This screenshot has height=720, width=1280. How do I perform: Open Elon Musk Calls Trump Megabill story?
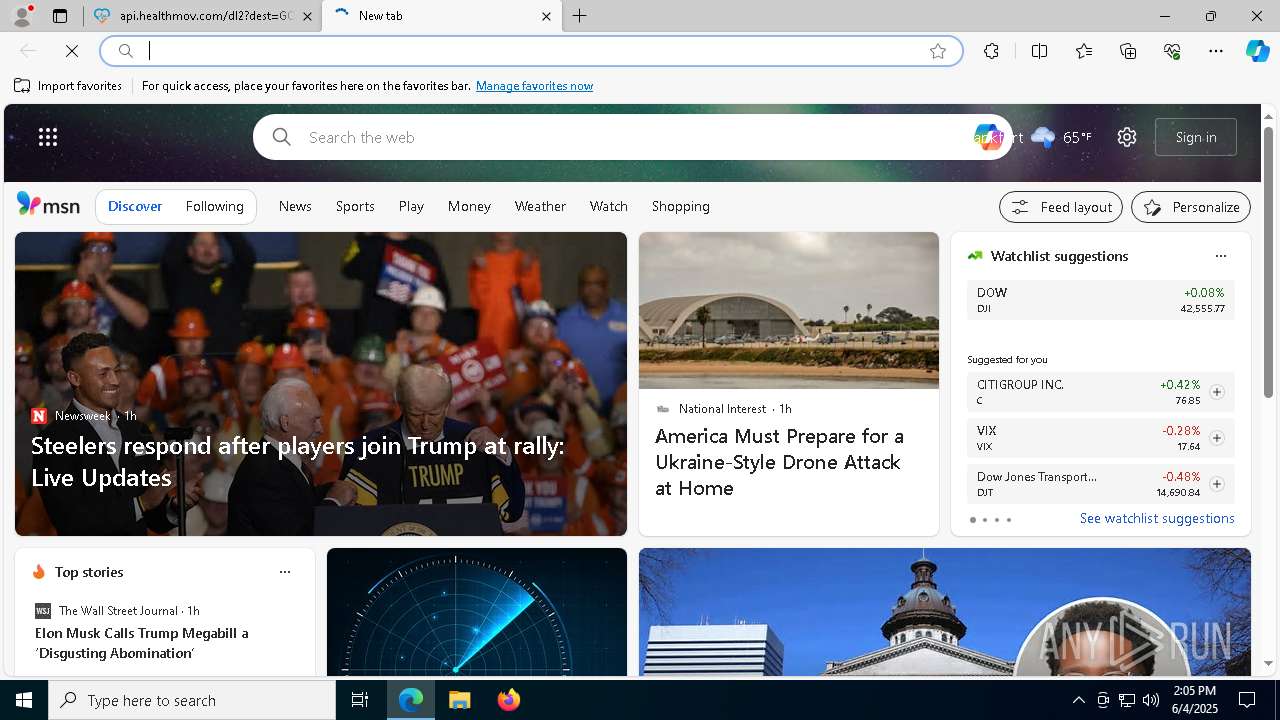142,643
